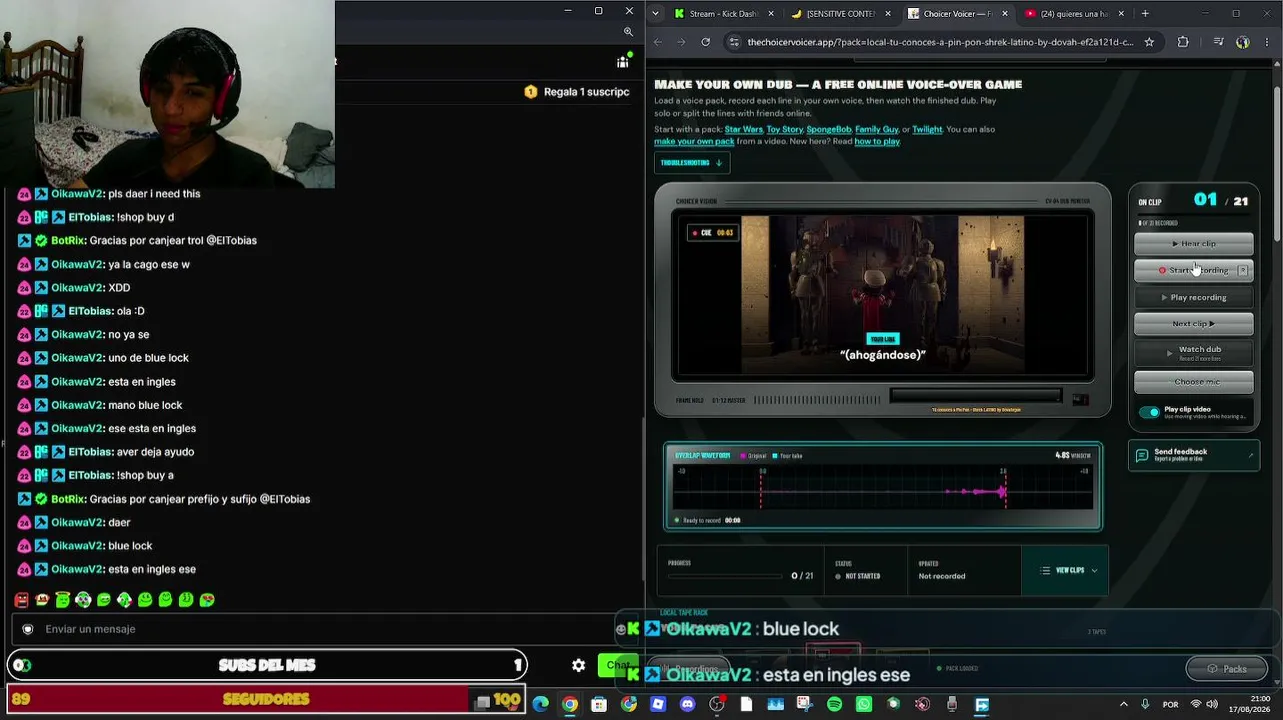
Task: Click the Watch dub button
Action: pos(1194,352)
